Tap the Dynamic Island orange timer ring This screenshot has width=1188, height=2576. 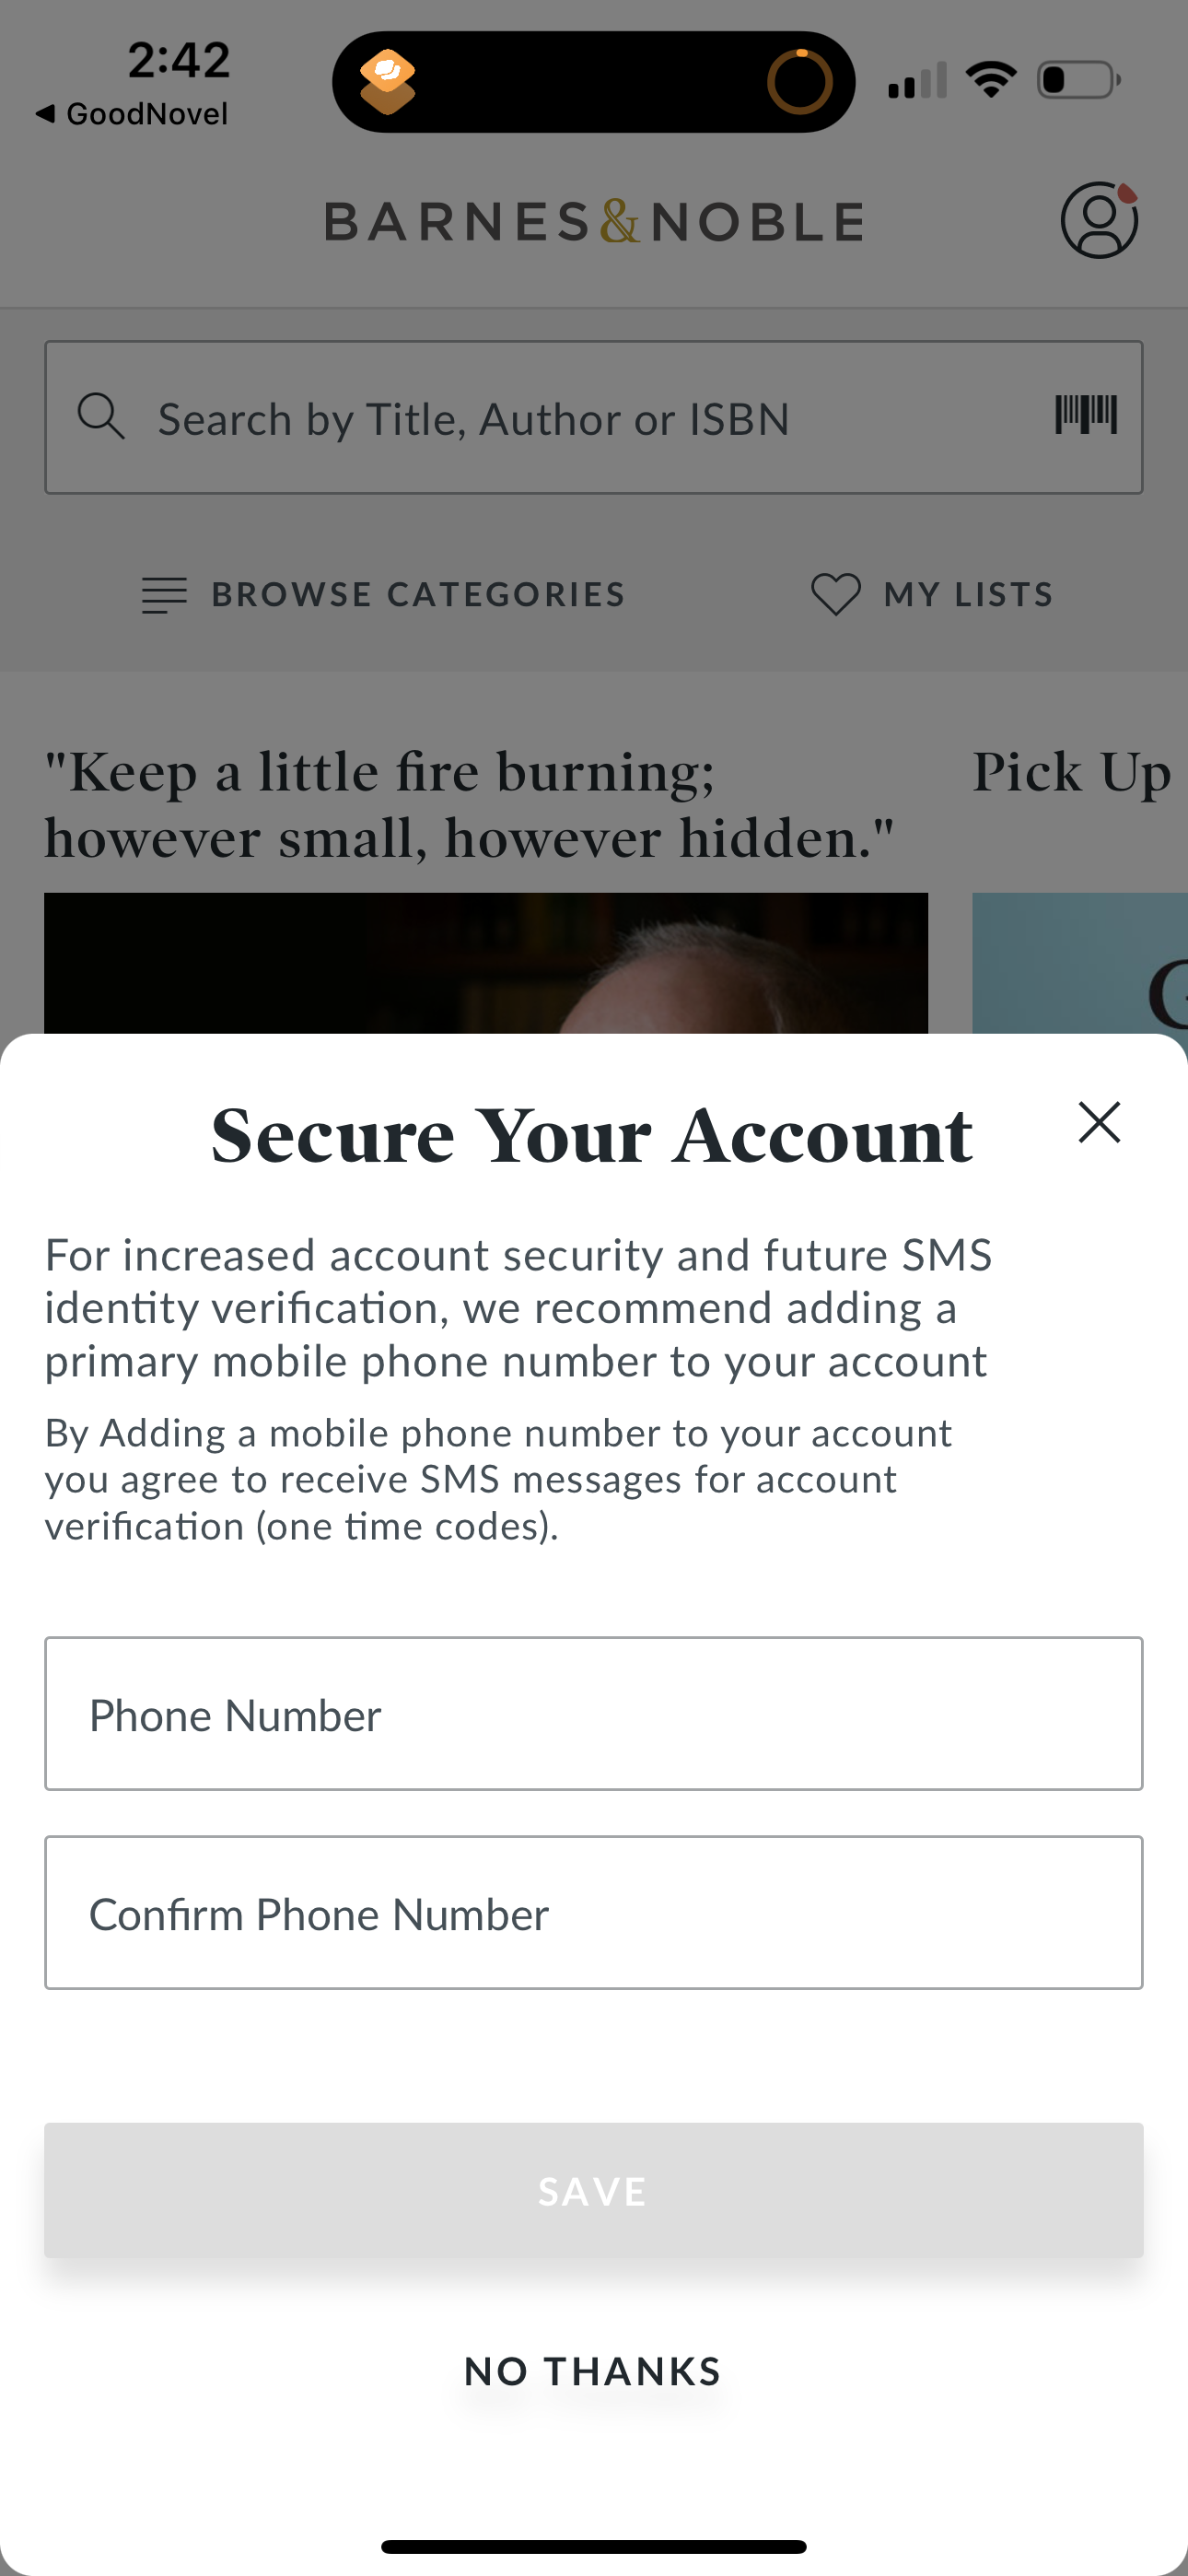[x=799, y=81]
